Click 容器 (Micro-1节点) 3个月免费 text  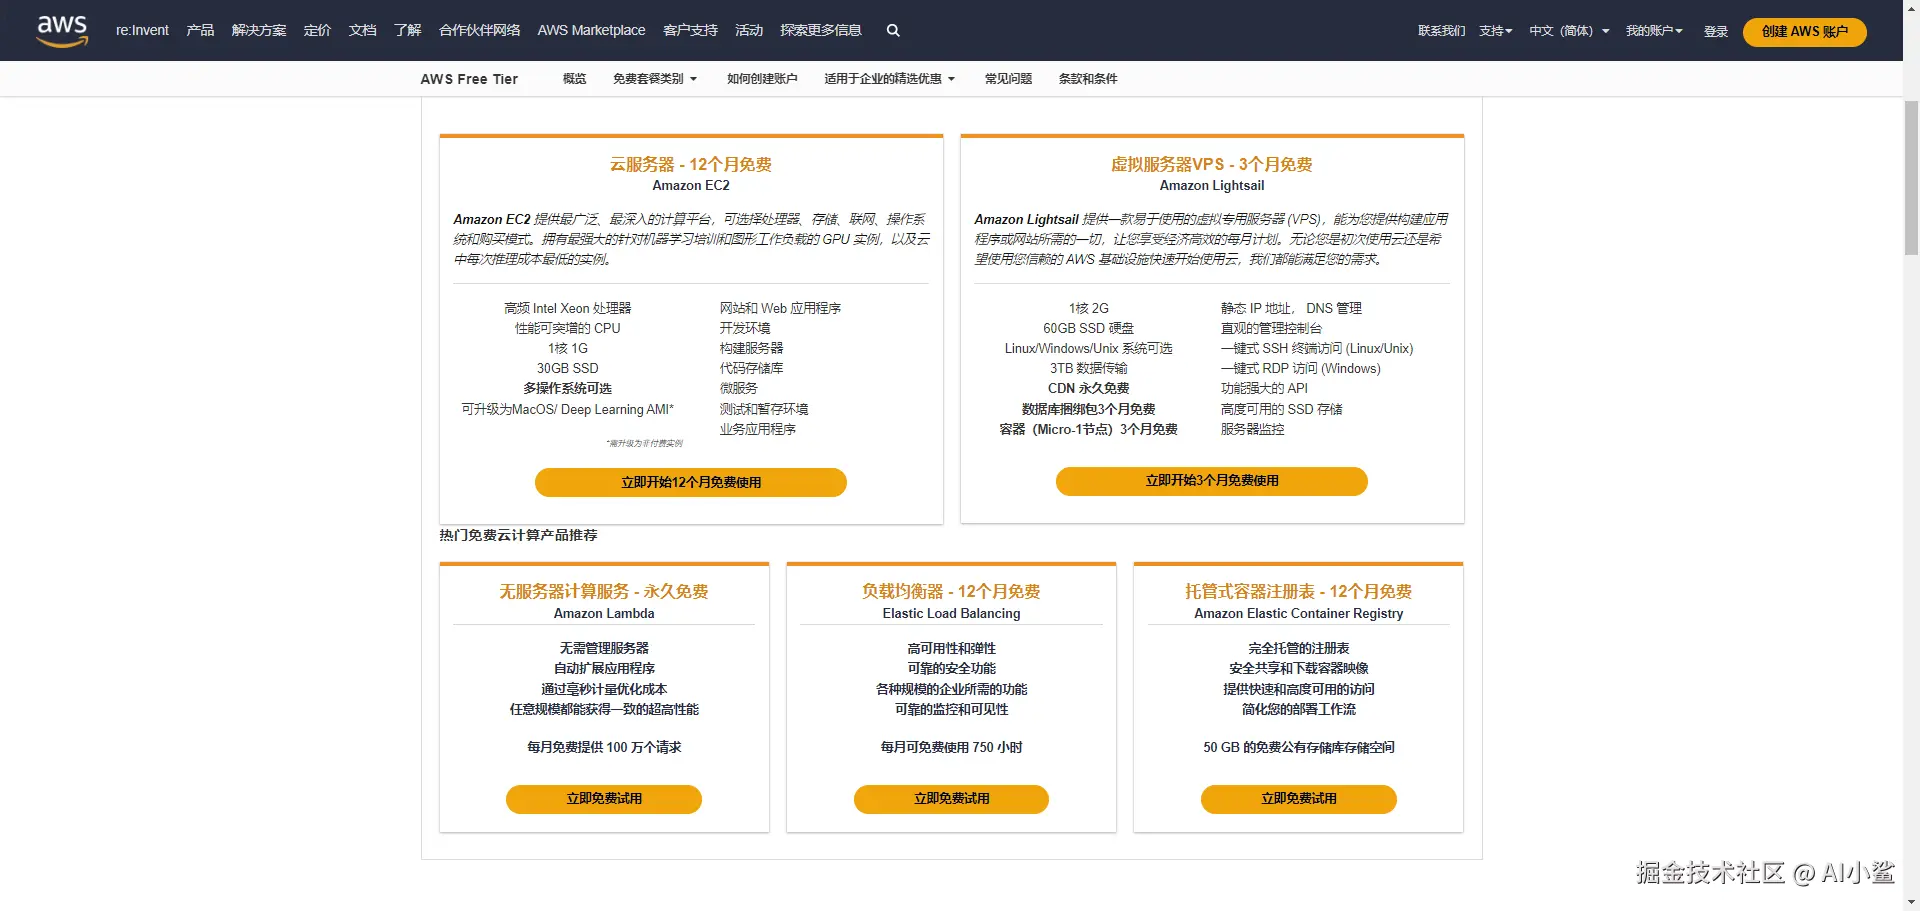tap(1088, 429)
